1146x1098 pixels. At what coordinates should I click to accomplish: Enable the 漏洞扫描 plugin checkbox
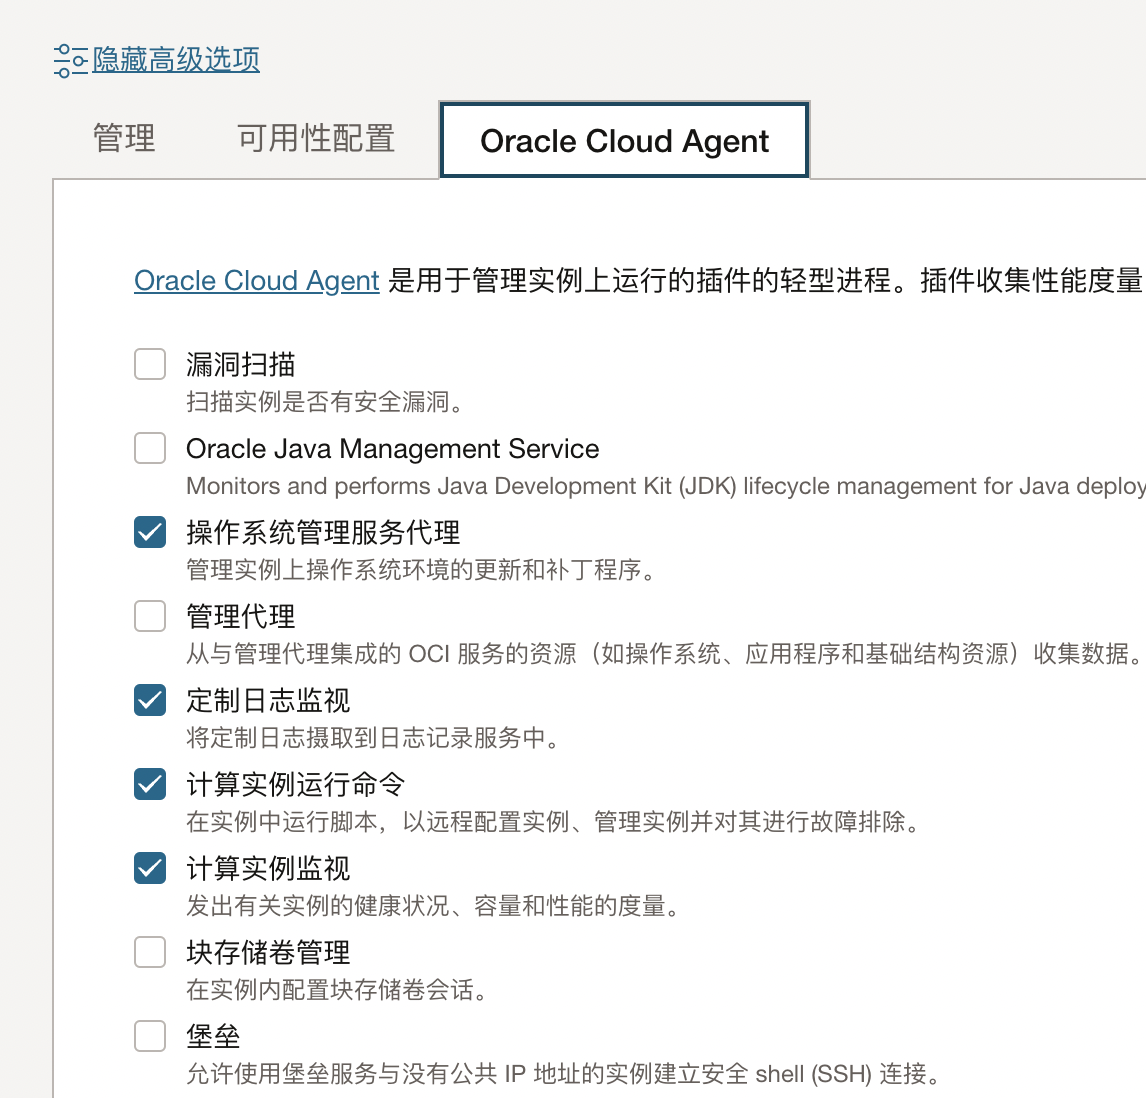[x=150, y=364]
